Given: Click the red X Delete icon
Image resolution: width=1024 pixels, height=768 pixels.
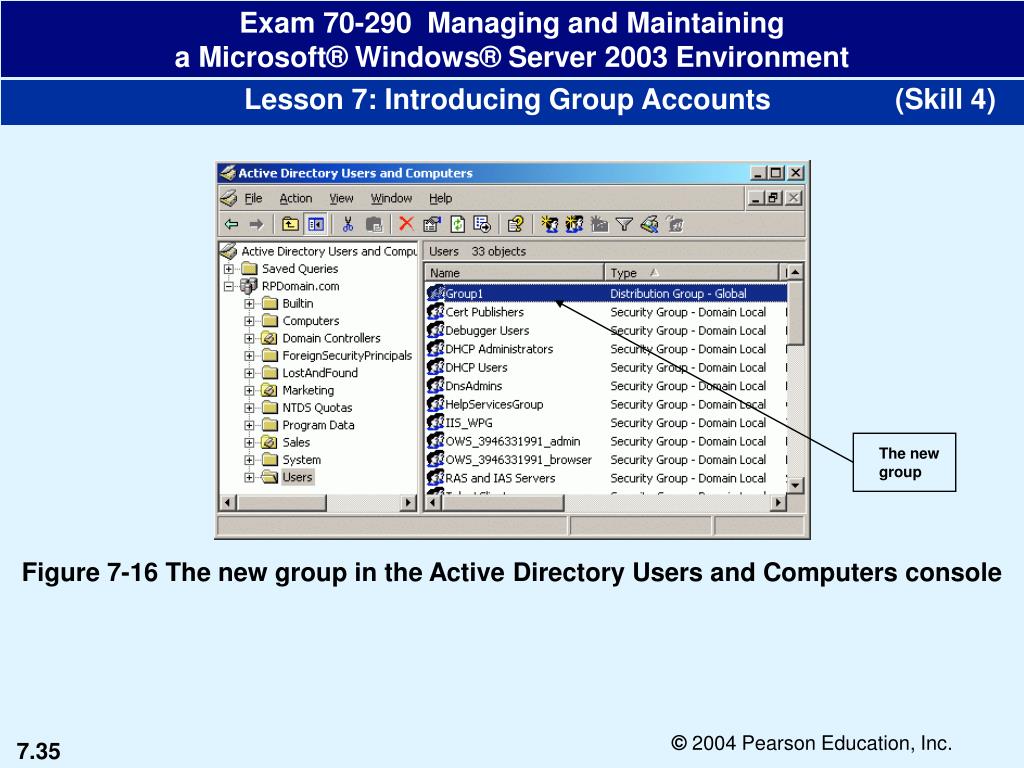Looking at the screenshot, I should coord(406,224).
